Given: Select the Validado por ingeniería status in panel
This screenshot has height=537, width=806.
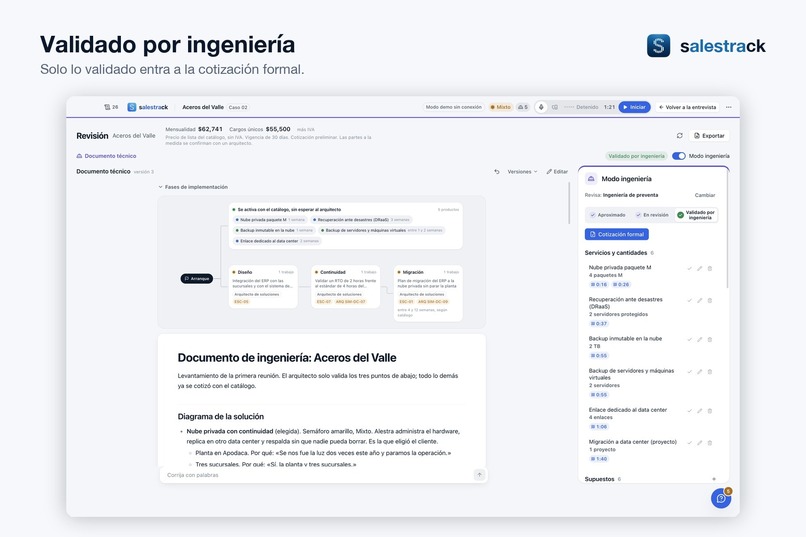Looking at the screenshot, I should click(696, 215).
